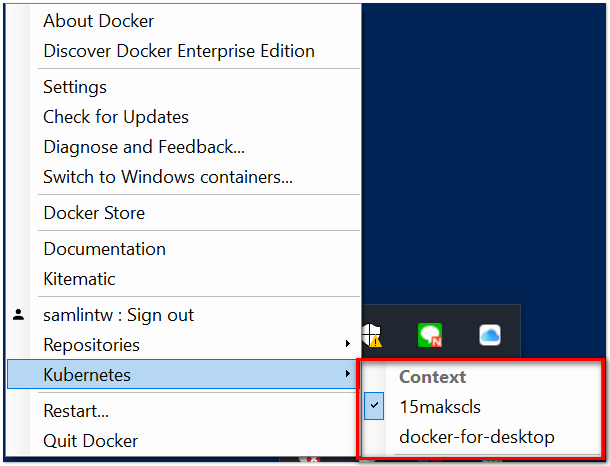Select the highlighted Kubernetes entry

tap(183, 374)
